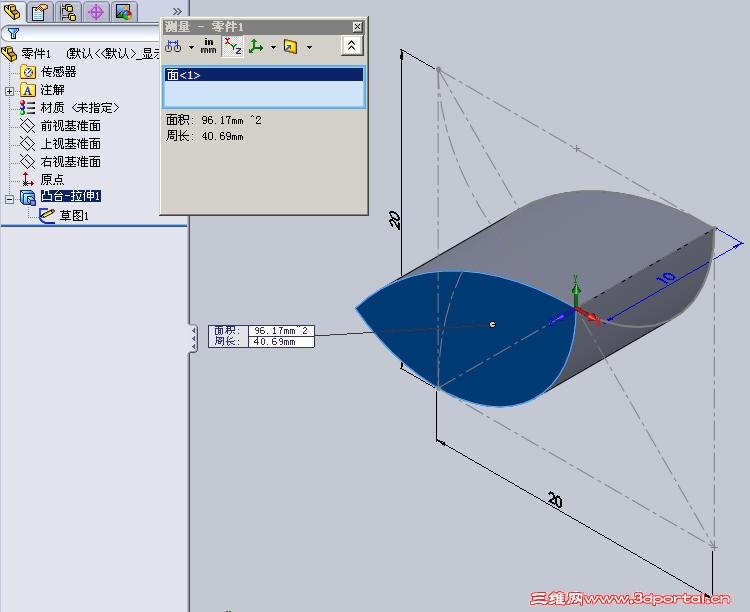
Task: Toggle the show XYZ measurements button
Action: click(233, 46)
